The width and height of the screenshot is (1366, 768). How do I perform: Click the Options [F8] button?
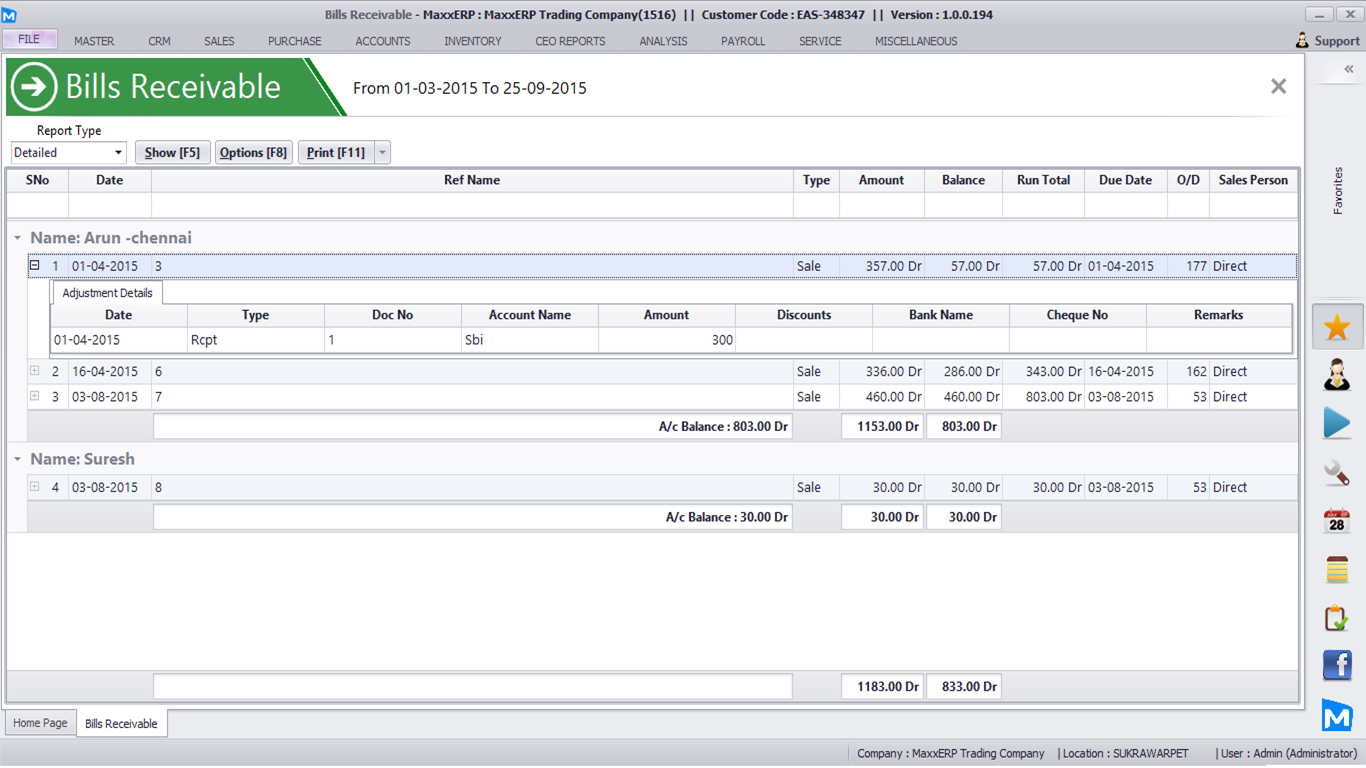click(253, 153)
